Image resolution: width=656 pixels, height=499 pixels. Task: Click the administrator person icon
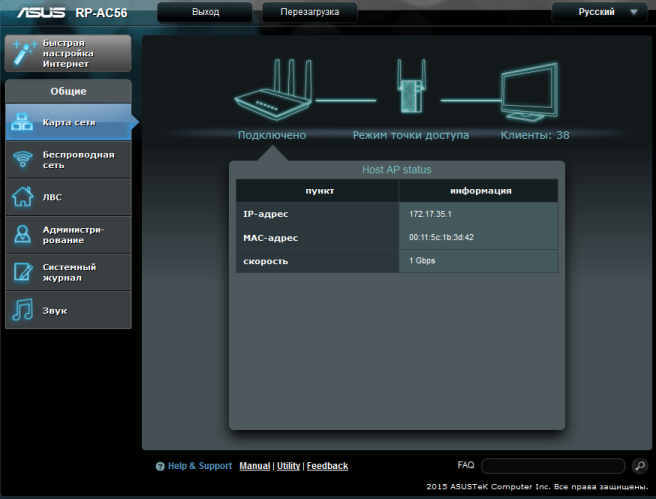23,234
